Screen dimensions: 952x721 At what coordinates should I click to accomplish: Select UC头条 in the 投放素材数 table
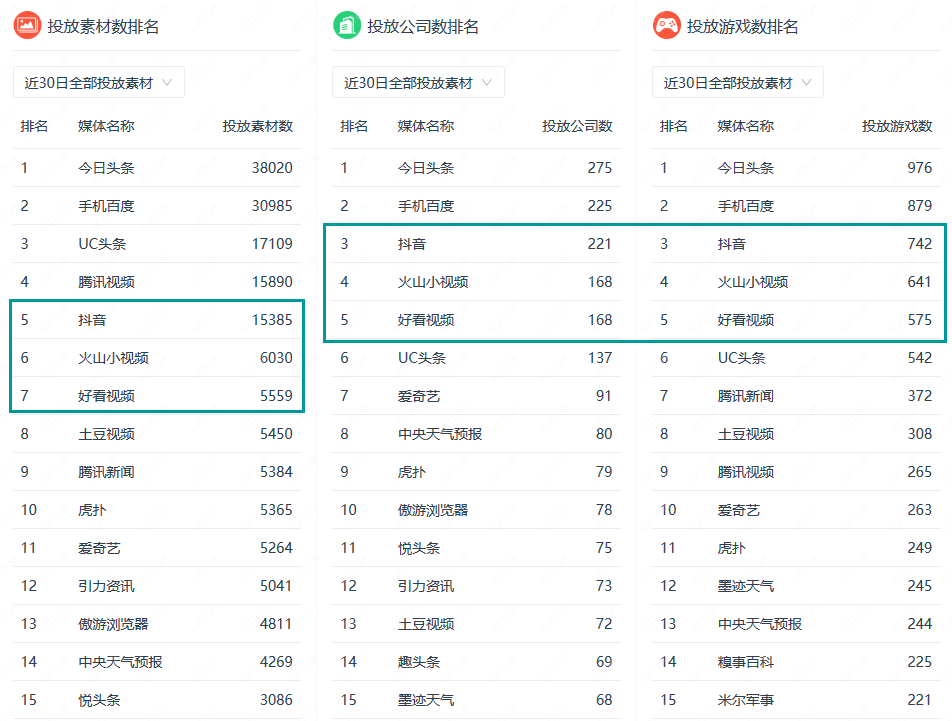(x=102, y=244)
